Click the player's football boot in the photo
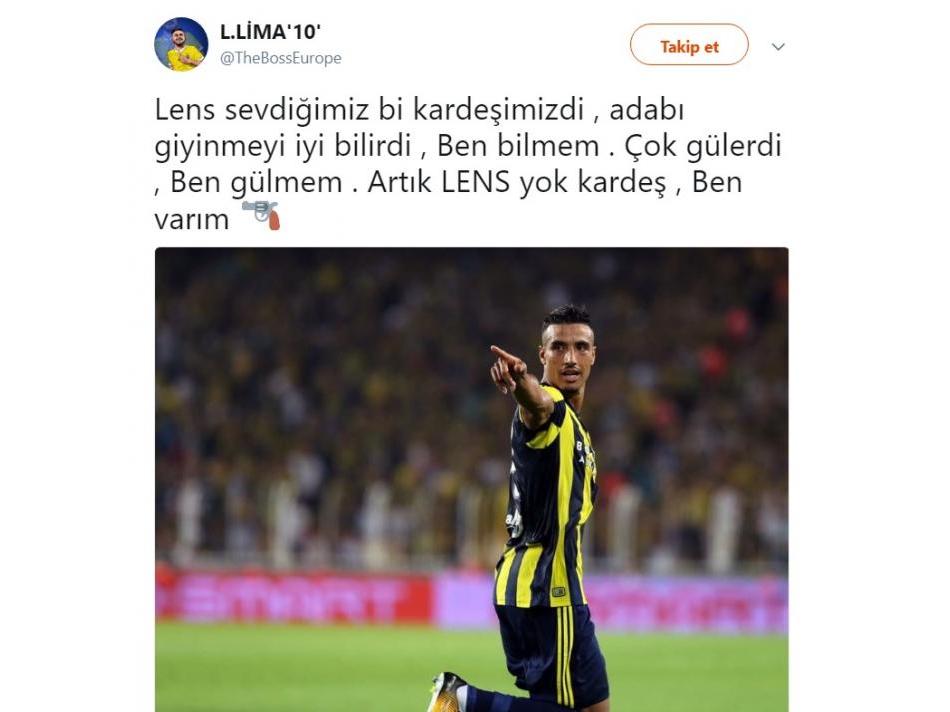950x712 pixels. pyautogui.click(x=445, y=692)
